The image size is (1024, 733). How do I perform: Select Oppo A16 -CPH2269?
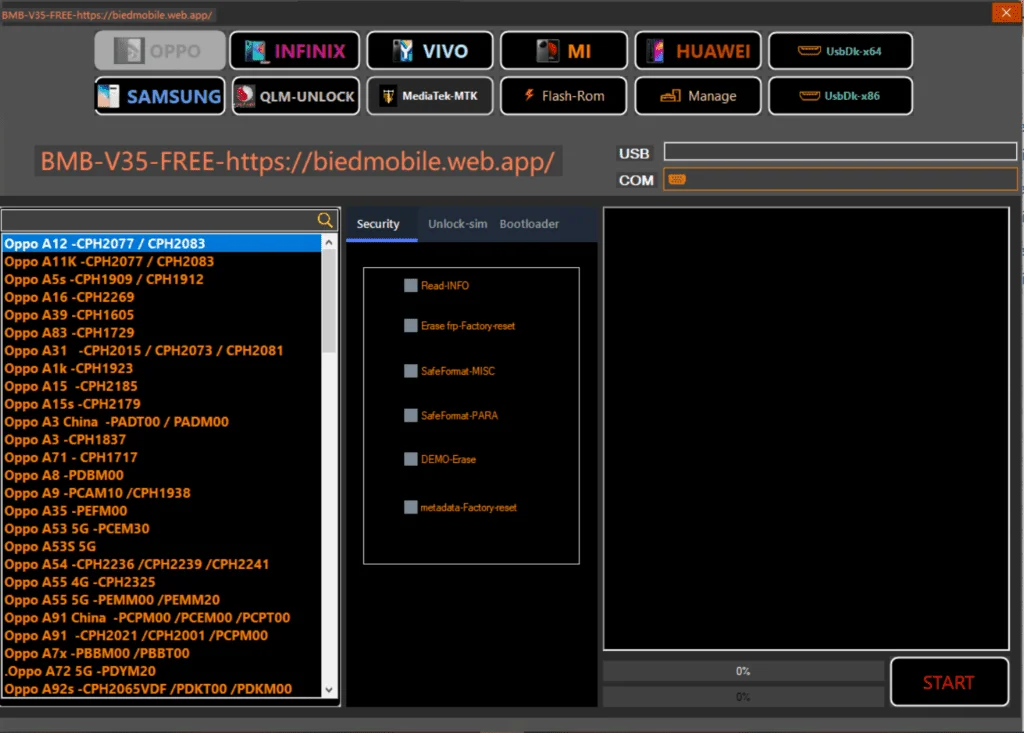(x=162, y=297)
